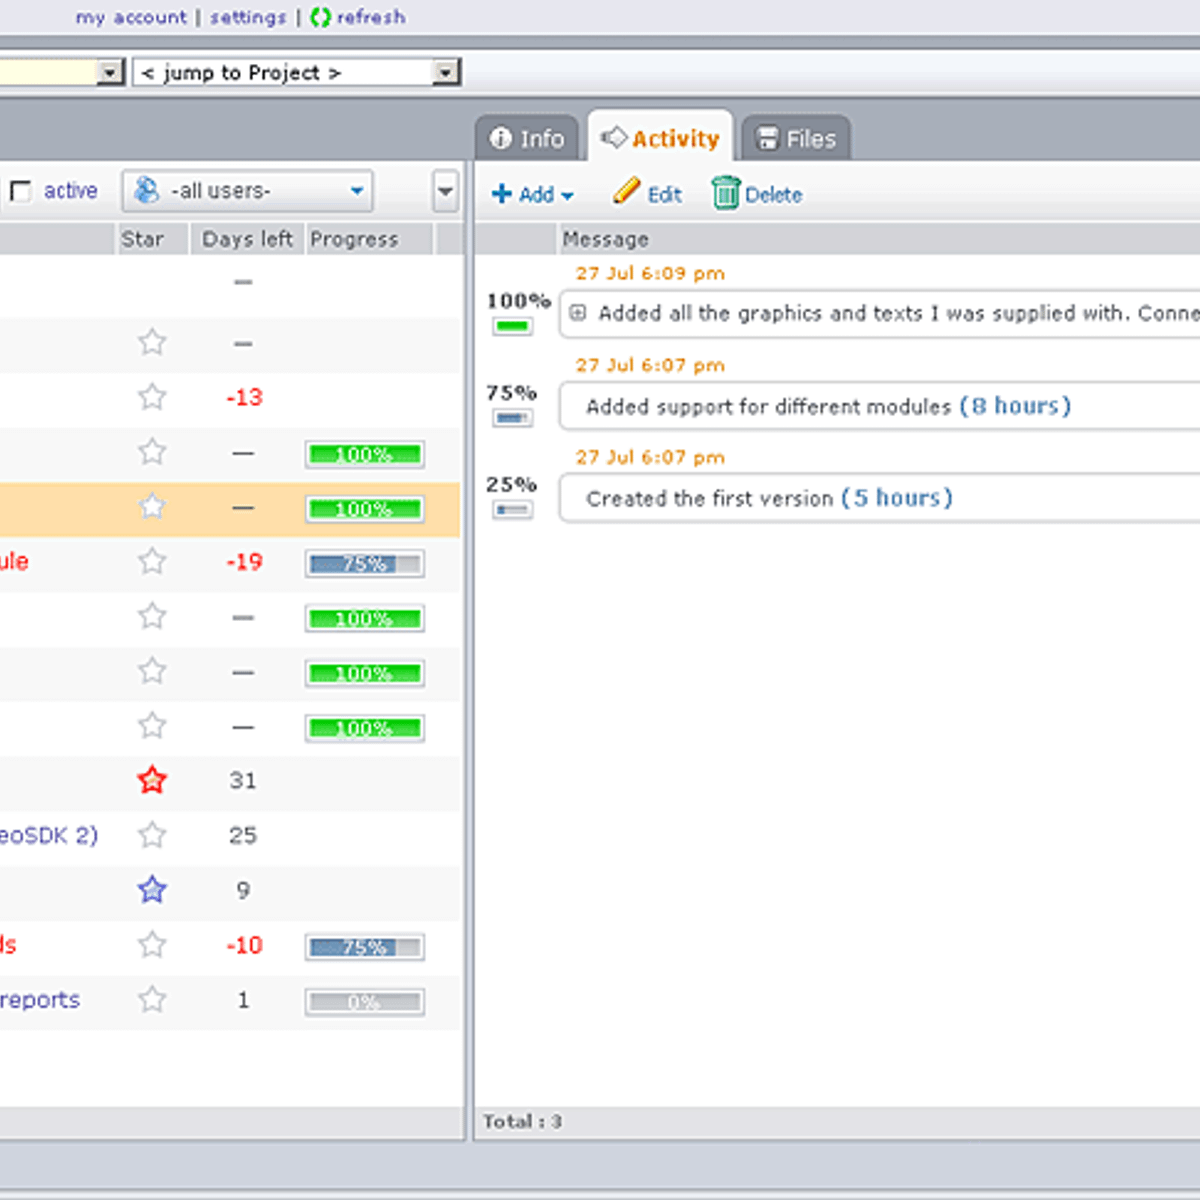The width and height of the screenshot is (1200, 1200).
Task: Open the all users filter dropdown
Action: click(247, 191)
